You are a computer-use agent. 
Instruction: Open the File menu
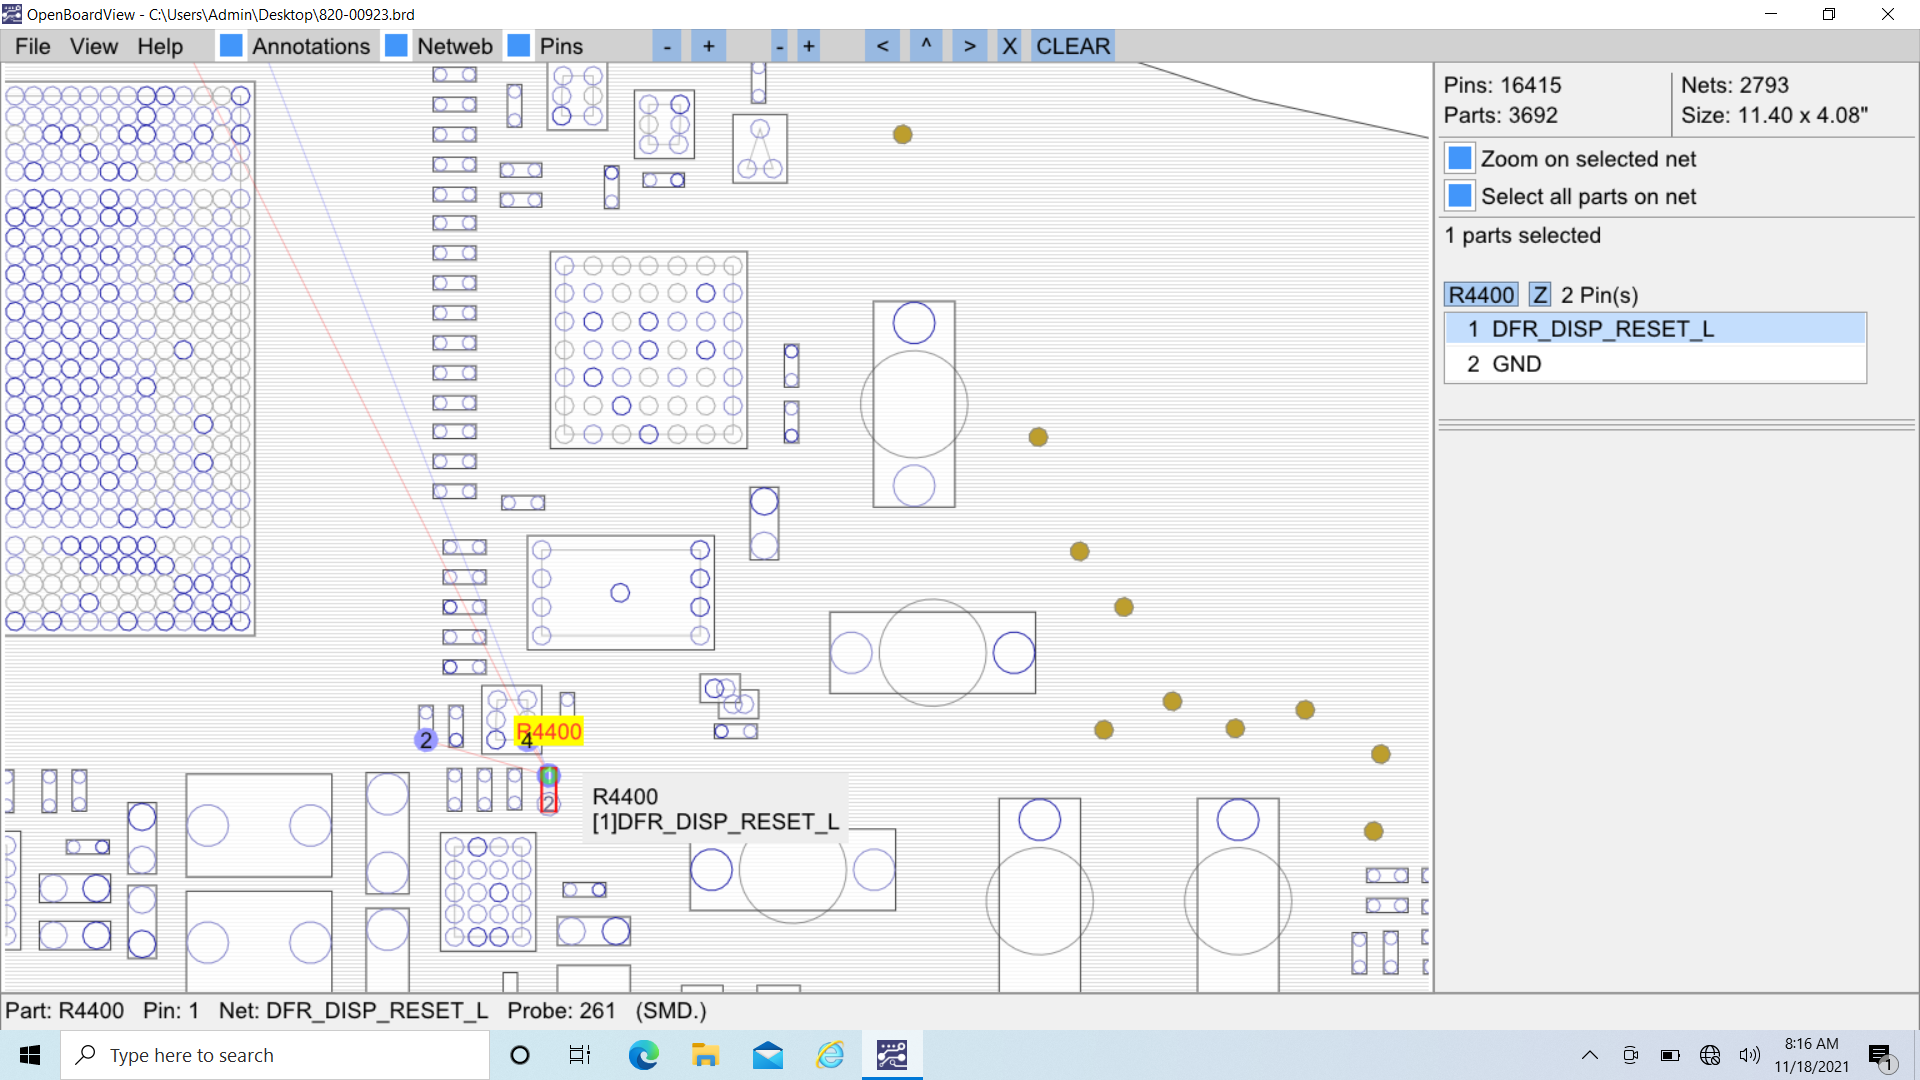[x=31, y=46]
